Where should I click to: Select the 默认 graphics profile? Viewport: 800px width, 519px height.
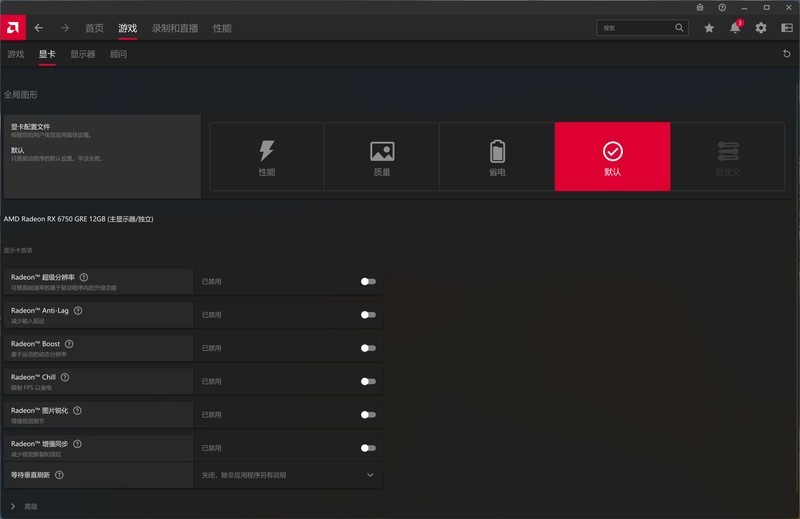click(612, 157)
